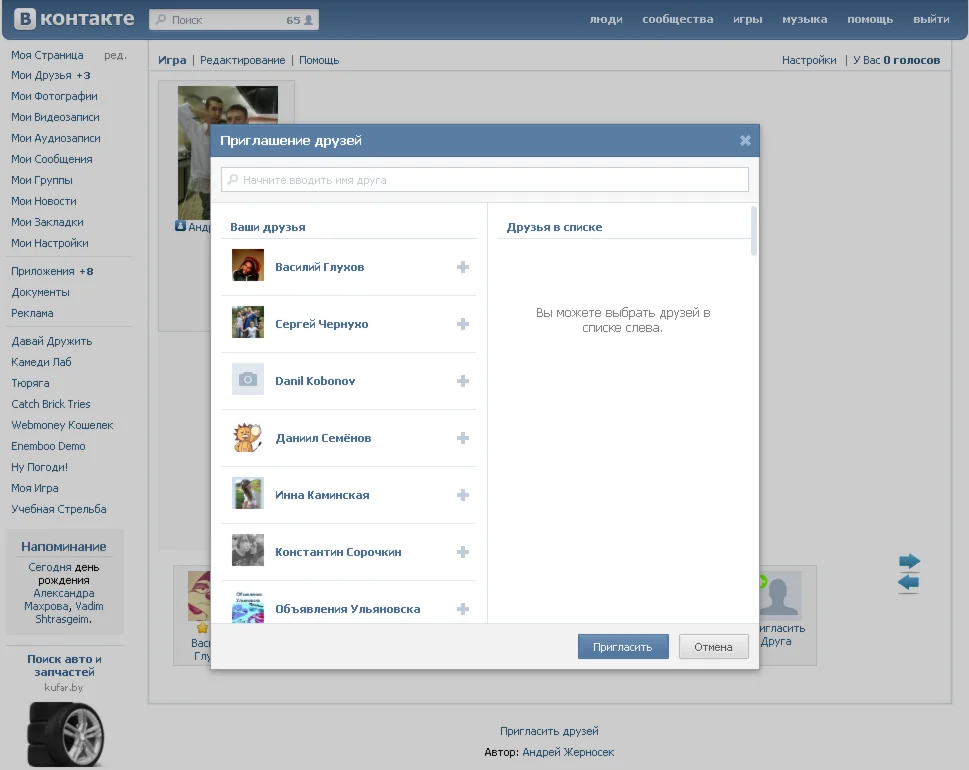Open Моя Игра app link
Viewport: 969px width, 770px height.
point(35,488)
